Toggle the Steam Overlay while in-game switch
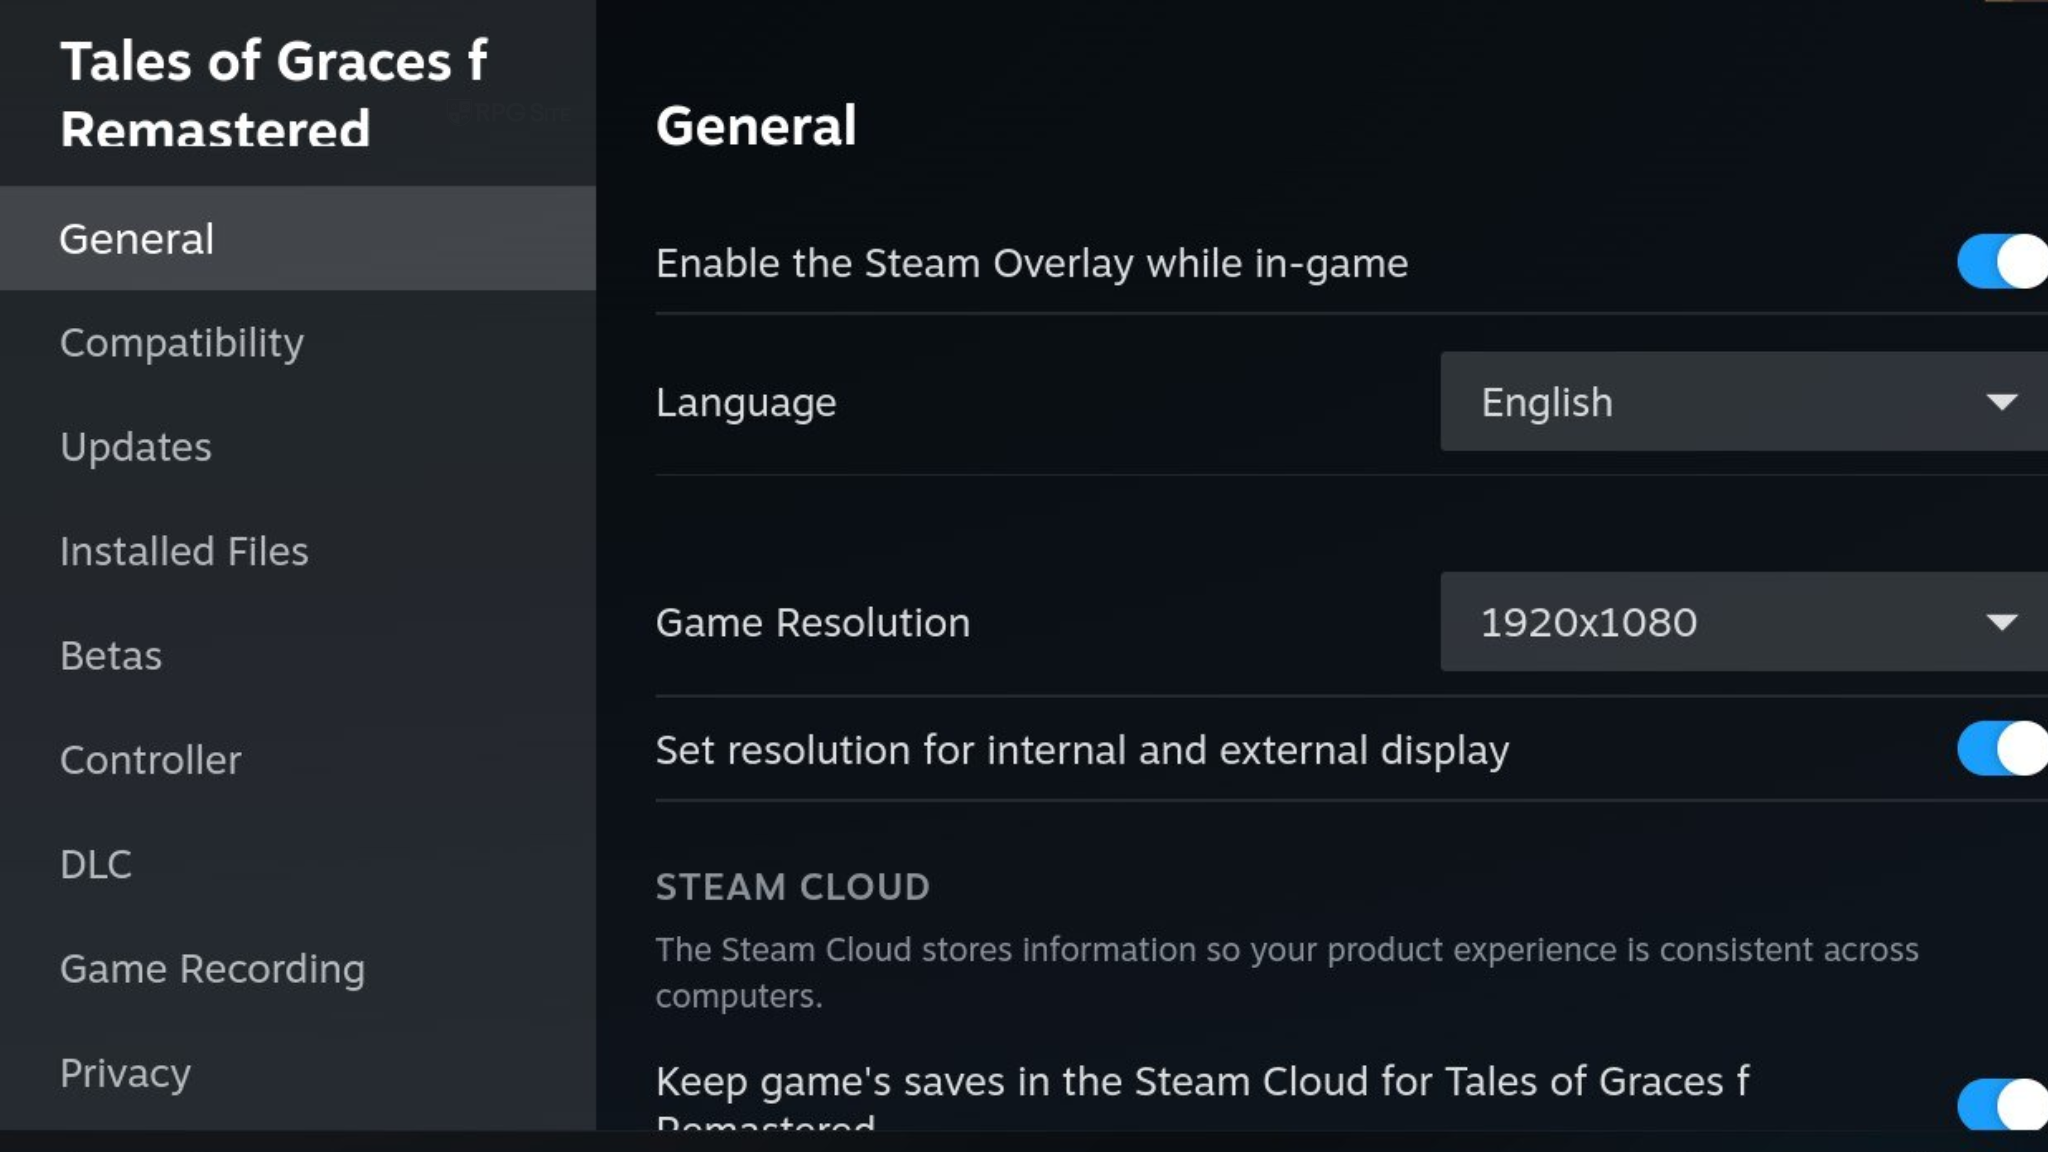This screenshot has width=2048, height=1152. pyautogui.click(x=2002, y=262)
